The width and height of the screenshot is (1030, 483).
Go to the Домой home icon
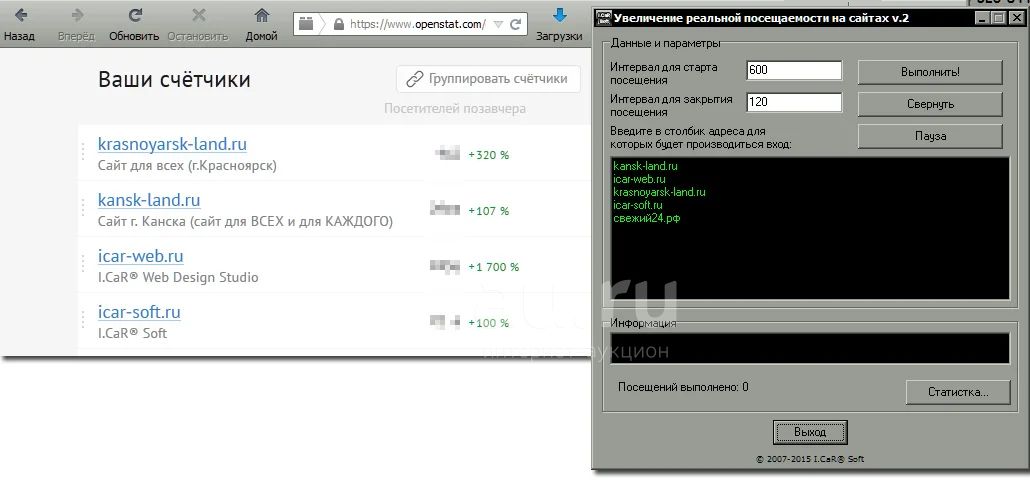[262, 14]
